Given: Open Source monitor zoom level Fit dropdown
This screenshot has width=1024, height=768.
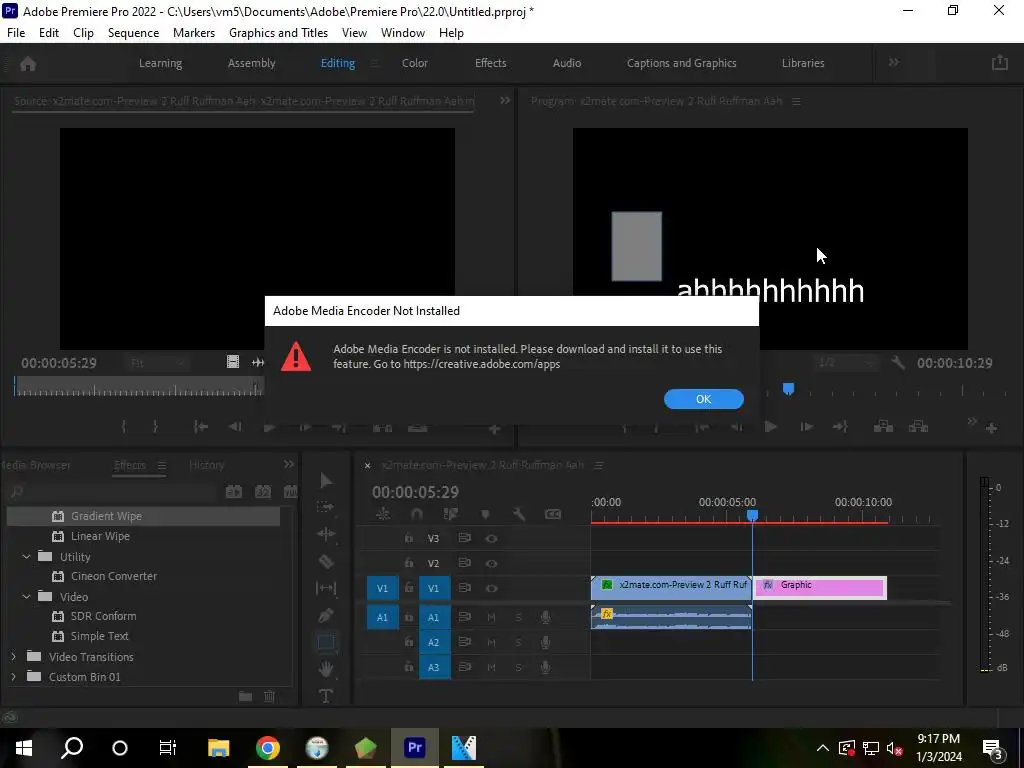Looking at the screenshot, I should click(x=157, y=363).
